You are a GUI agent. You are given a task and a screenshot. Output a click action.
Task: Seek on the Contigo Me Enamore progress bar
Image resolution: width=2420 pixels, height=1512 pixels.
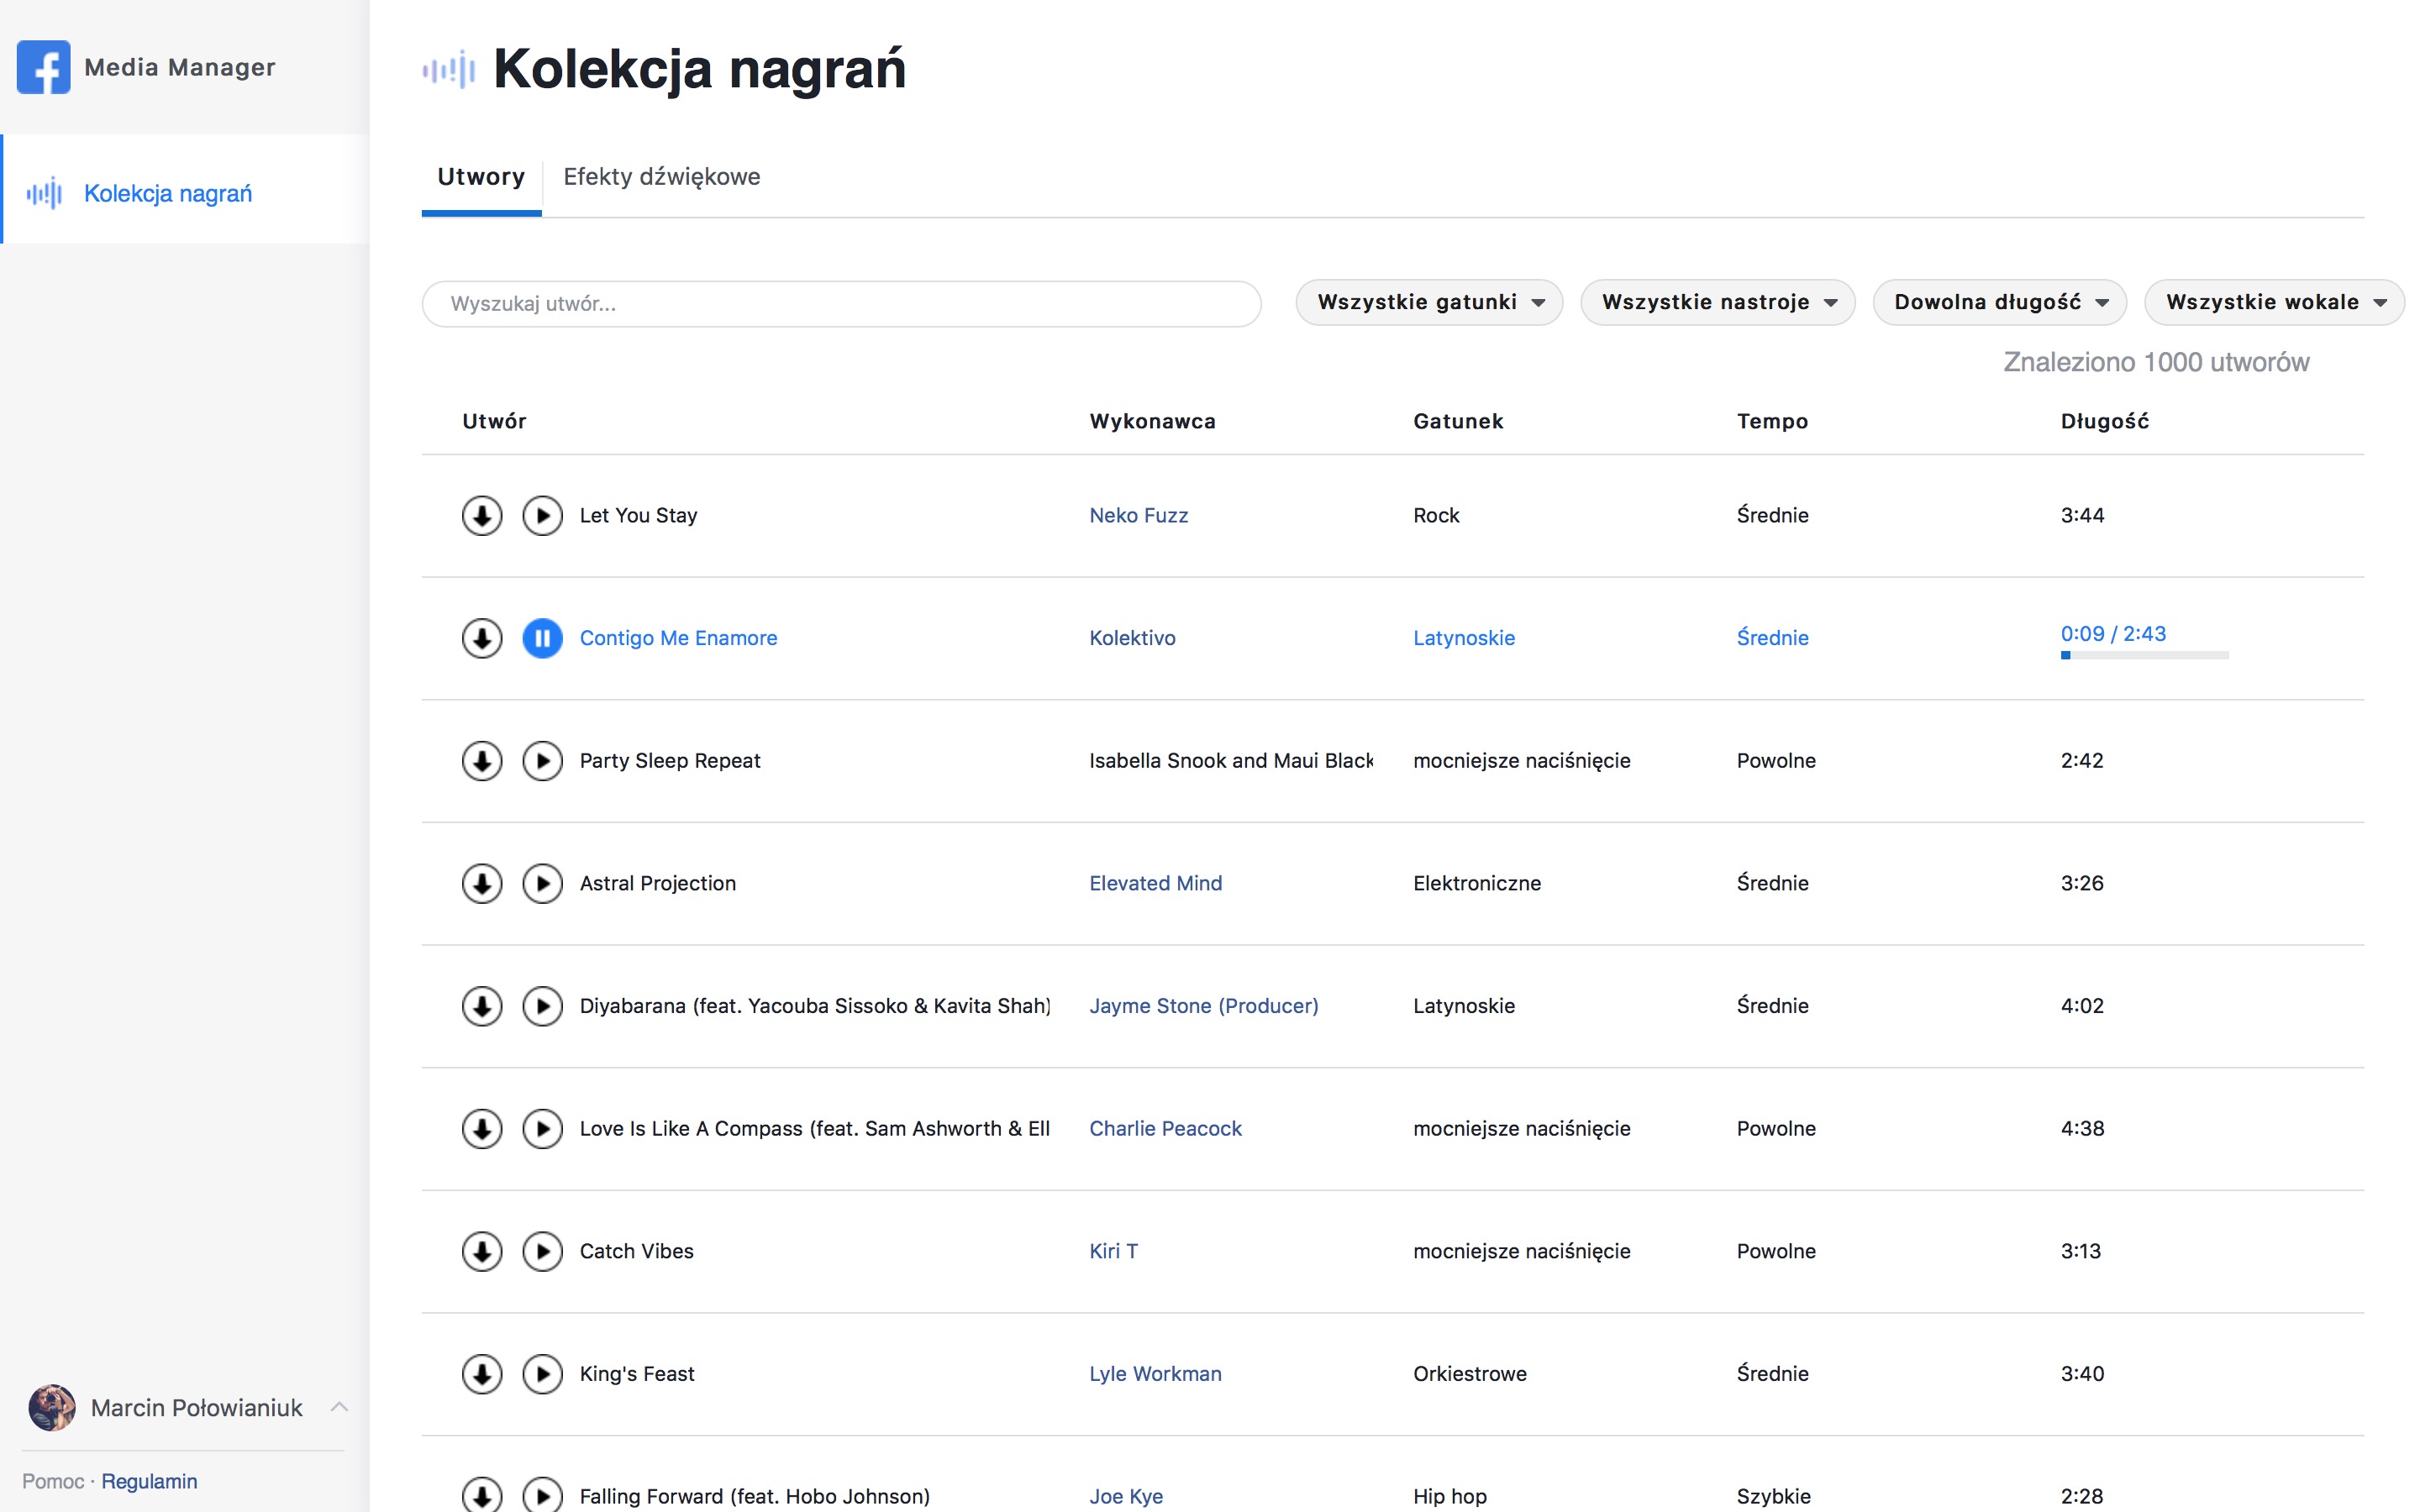point(2144,655)
